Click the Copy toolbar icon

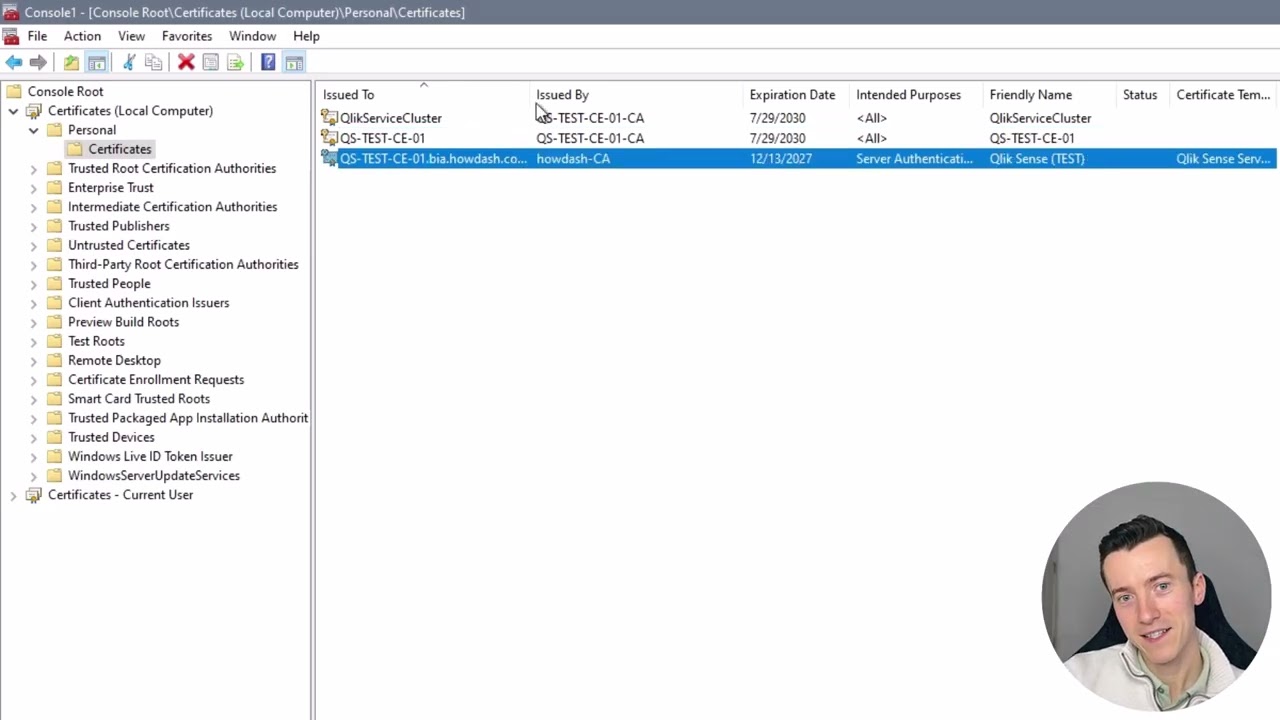[153, 63]
